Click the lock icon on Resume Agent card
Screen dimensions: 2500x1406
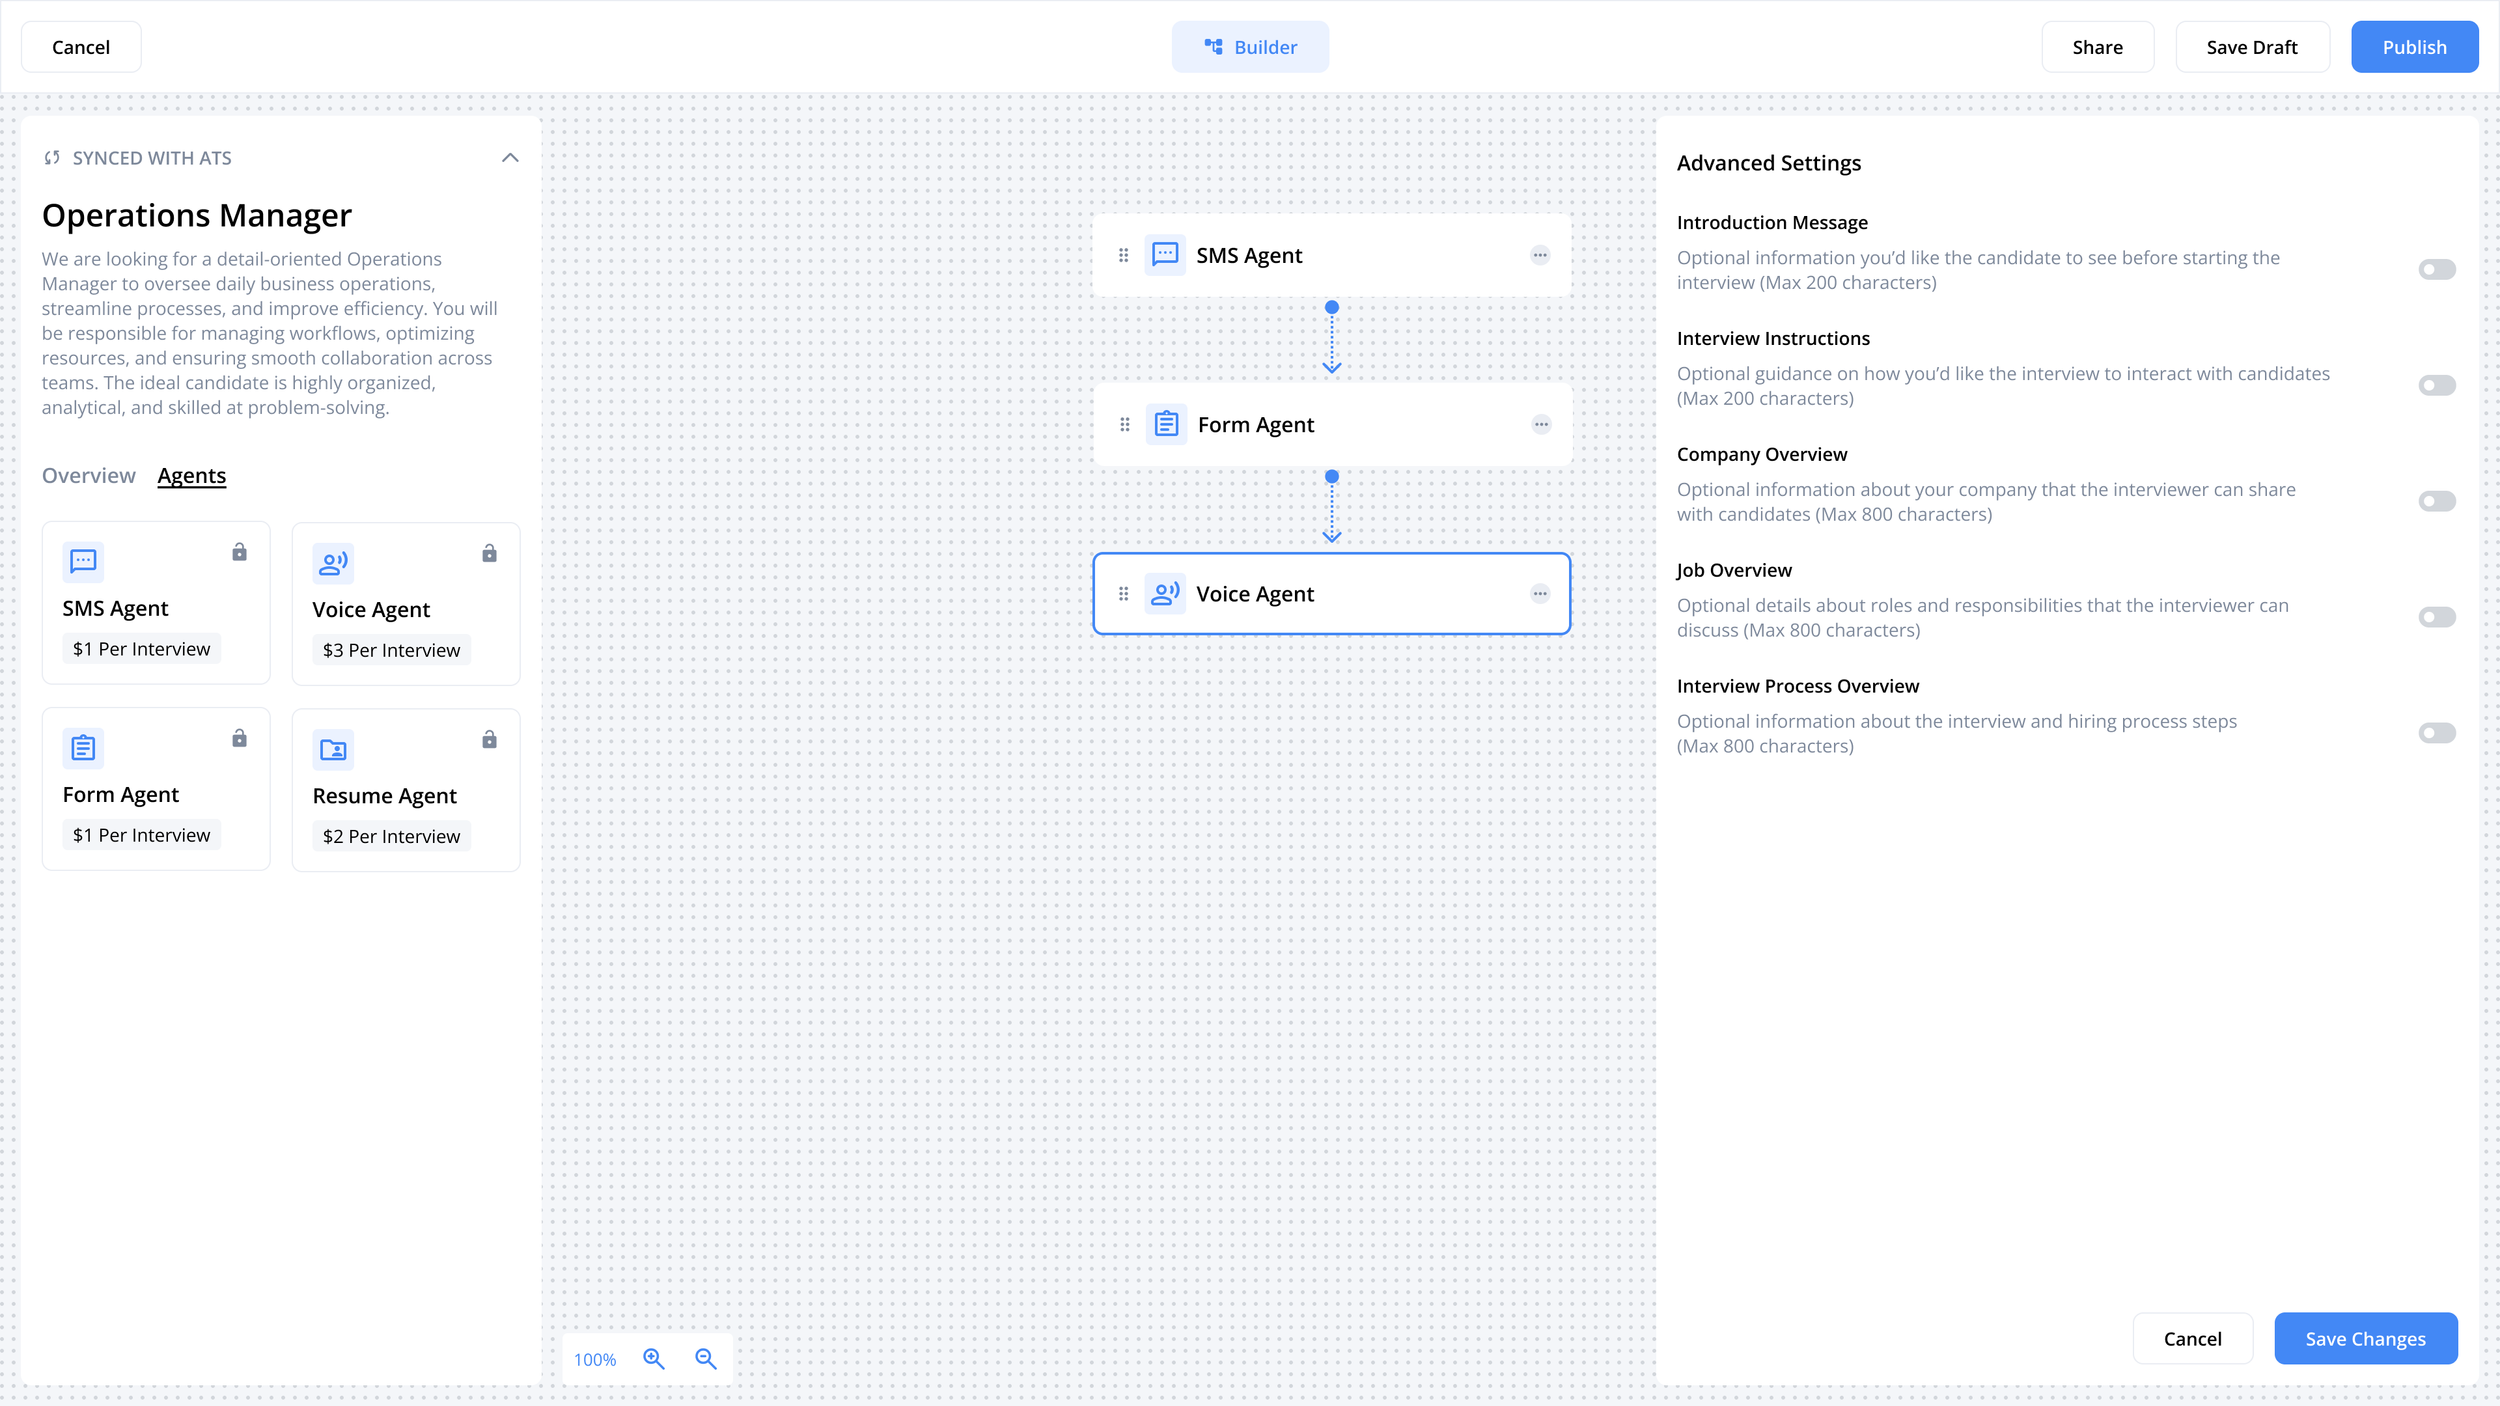tap(489, 739)
